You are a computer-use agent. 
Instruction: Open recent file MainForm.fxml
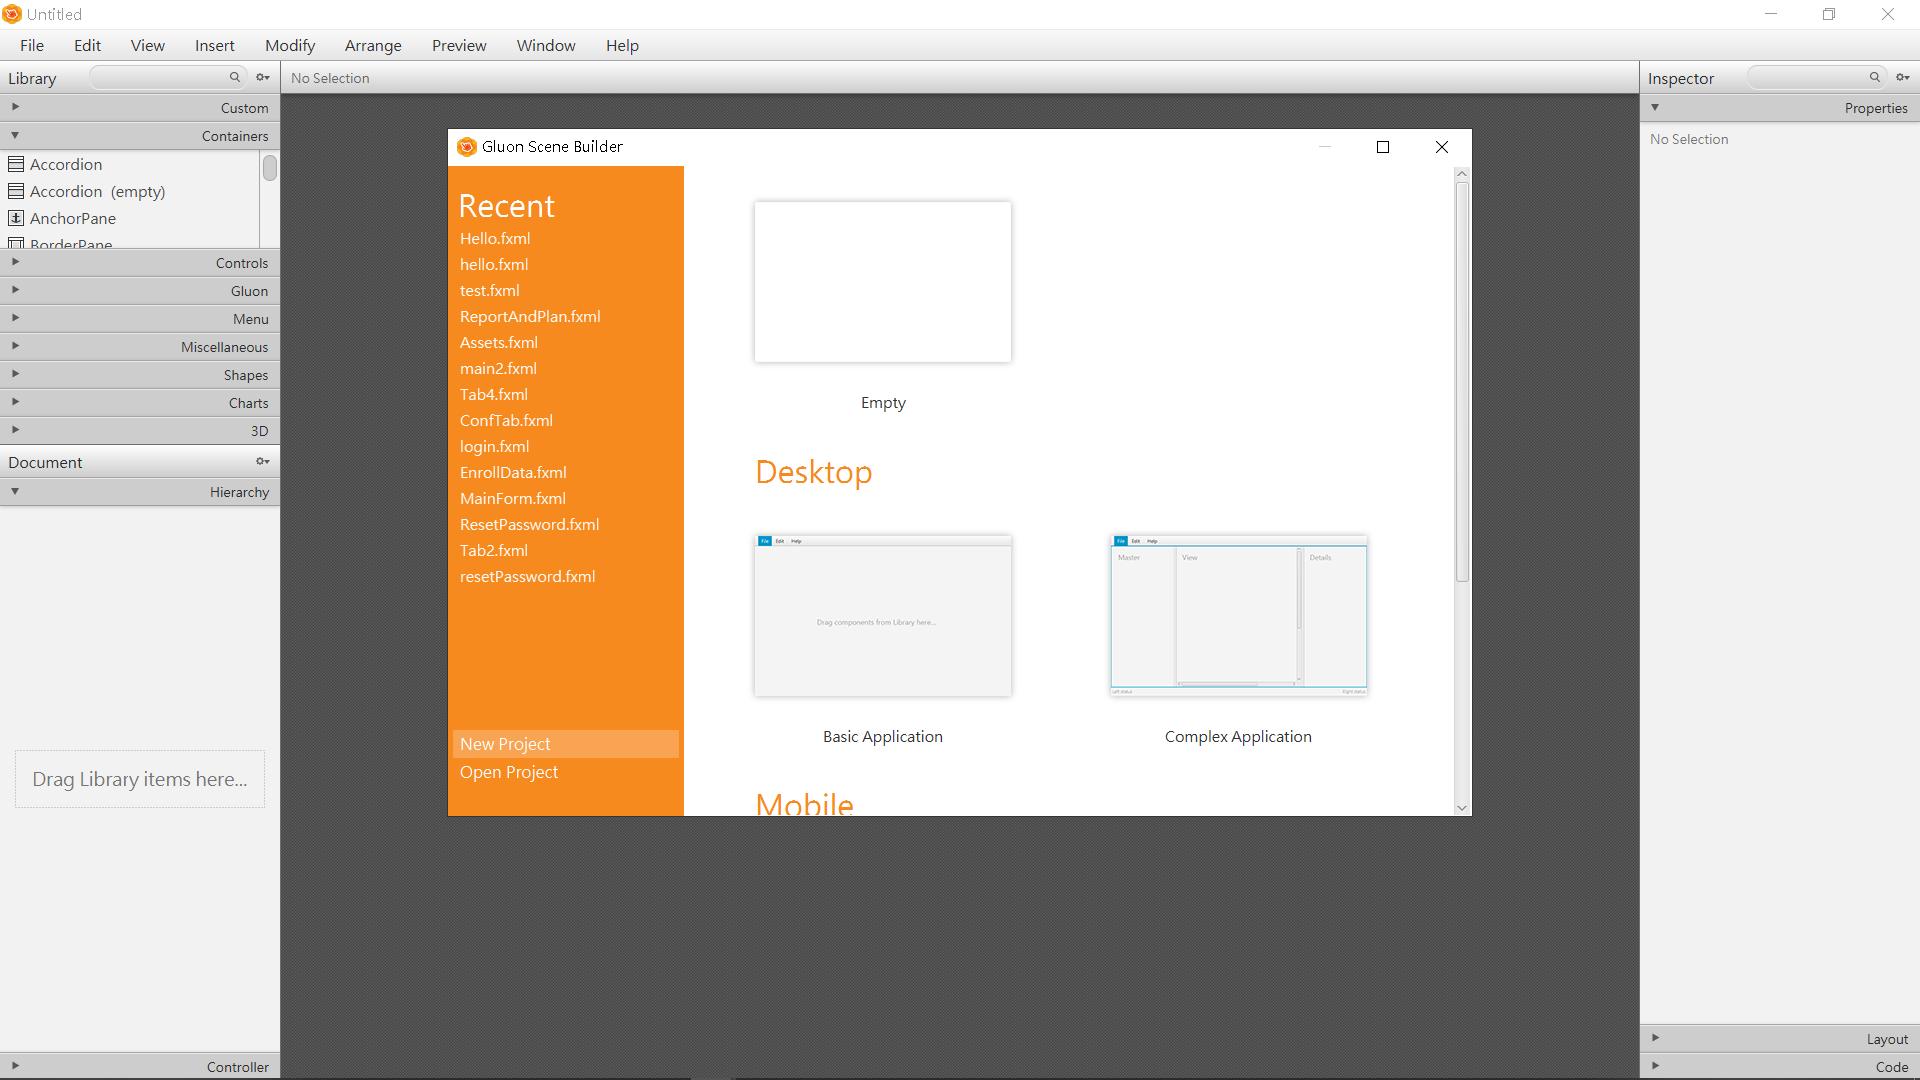(x=513, y=498)
